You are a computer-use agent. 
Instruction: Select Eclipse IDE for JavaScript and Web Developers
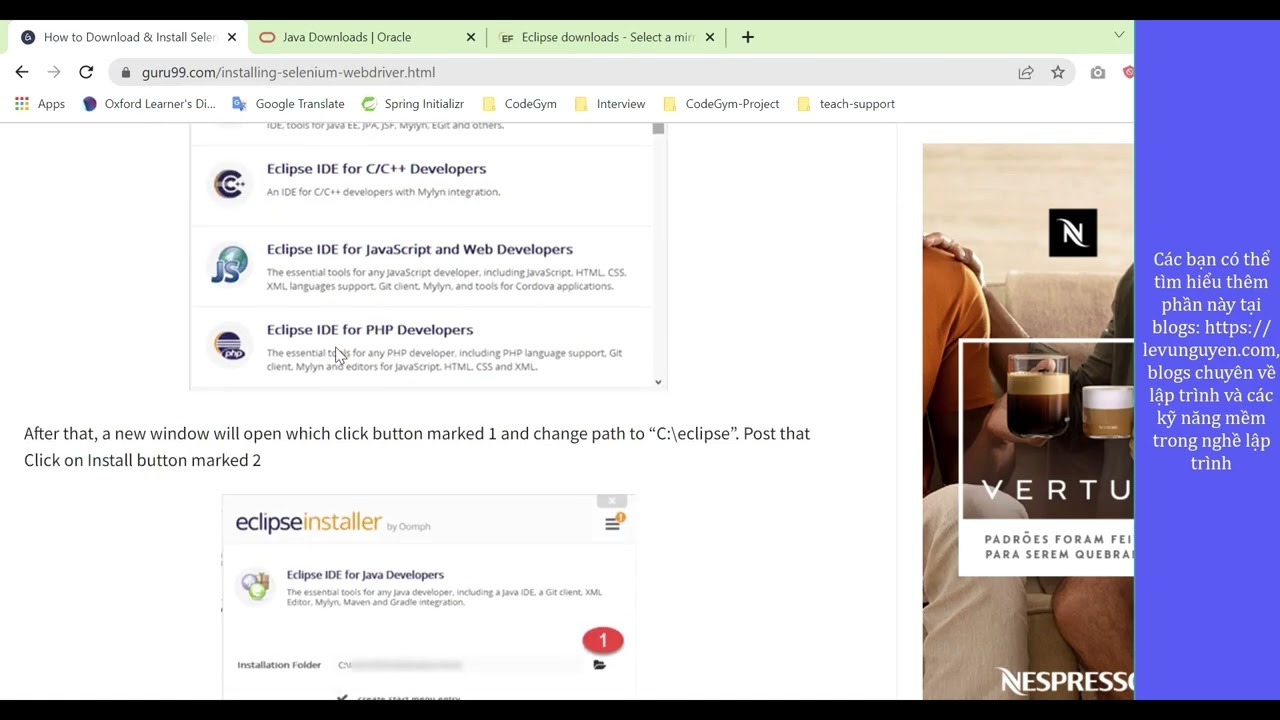tap(420, 249)
